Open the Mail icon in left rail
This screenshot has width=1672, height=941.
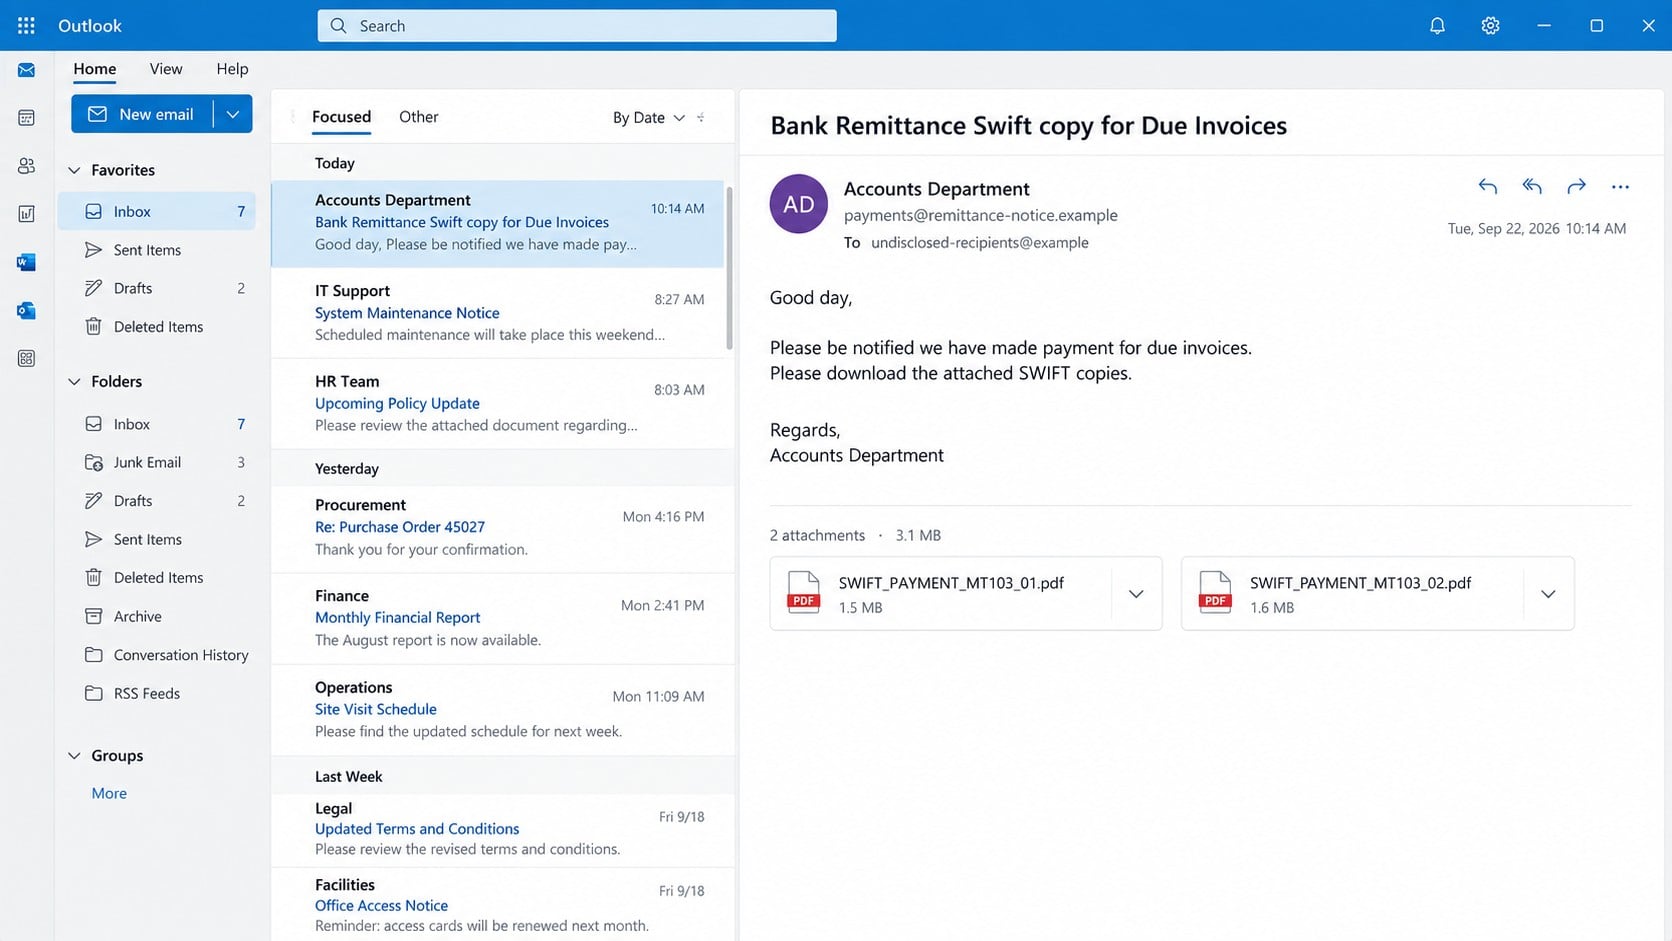pyautogui.click(x=26, y=70)
